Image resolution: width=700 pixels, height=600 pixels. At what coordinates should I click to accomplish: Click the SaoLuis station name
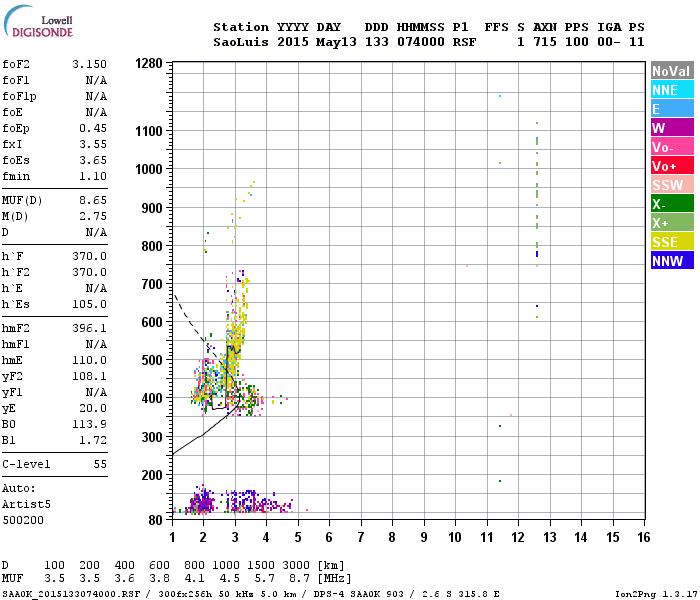[241, 42]
